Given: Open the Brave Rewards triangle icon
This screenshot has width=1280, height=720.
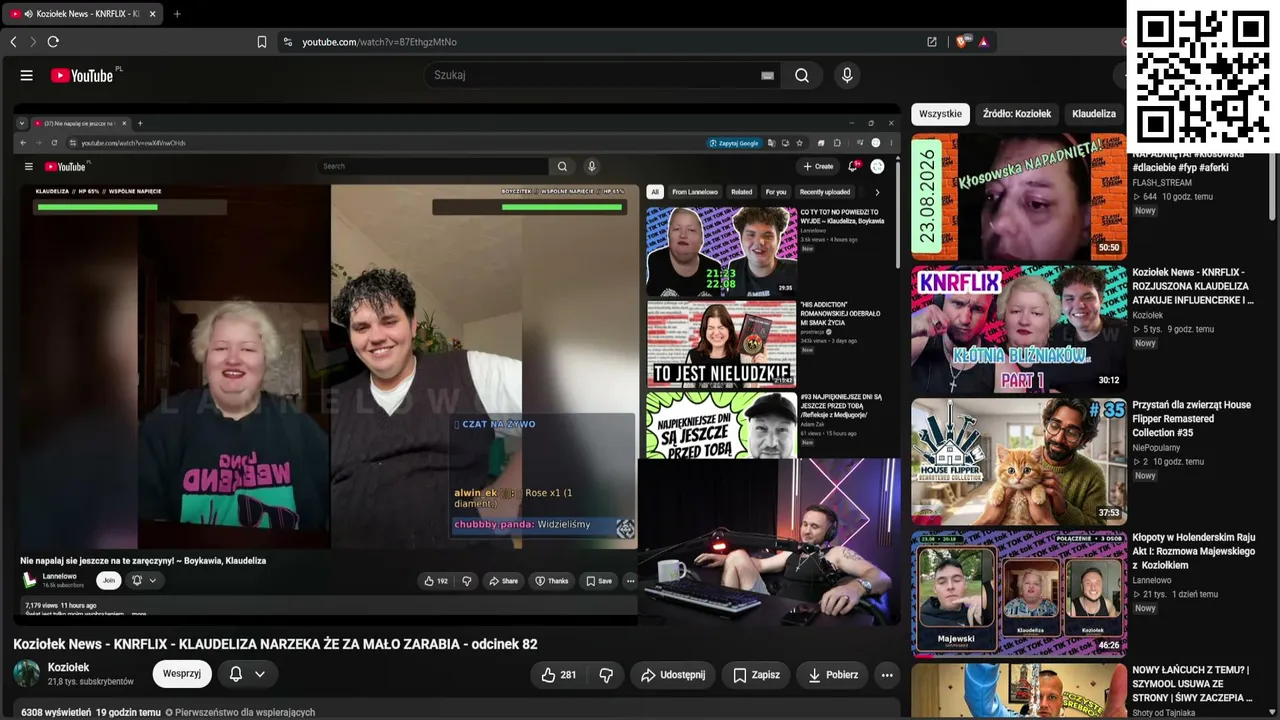Looking at the screenshot, I should [983, 42].
